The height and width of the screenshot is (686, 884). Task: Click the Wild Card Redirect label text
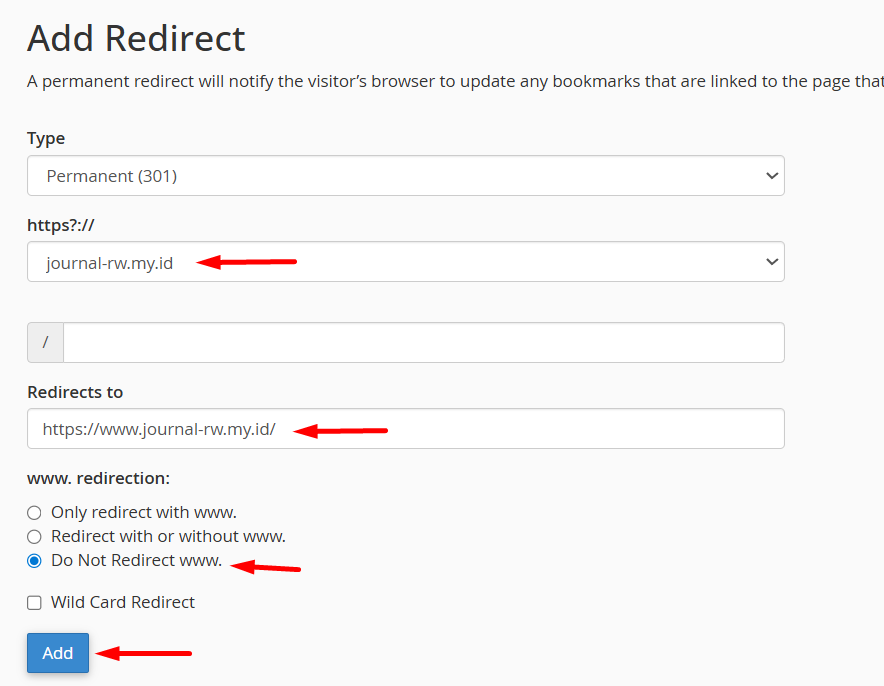tap(123, 603)
